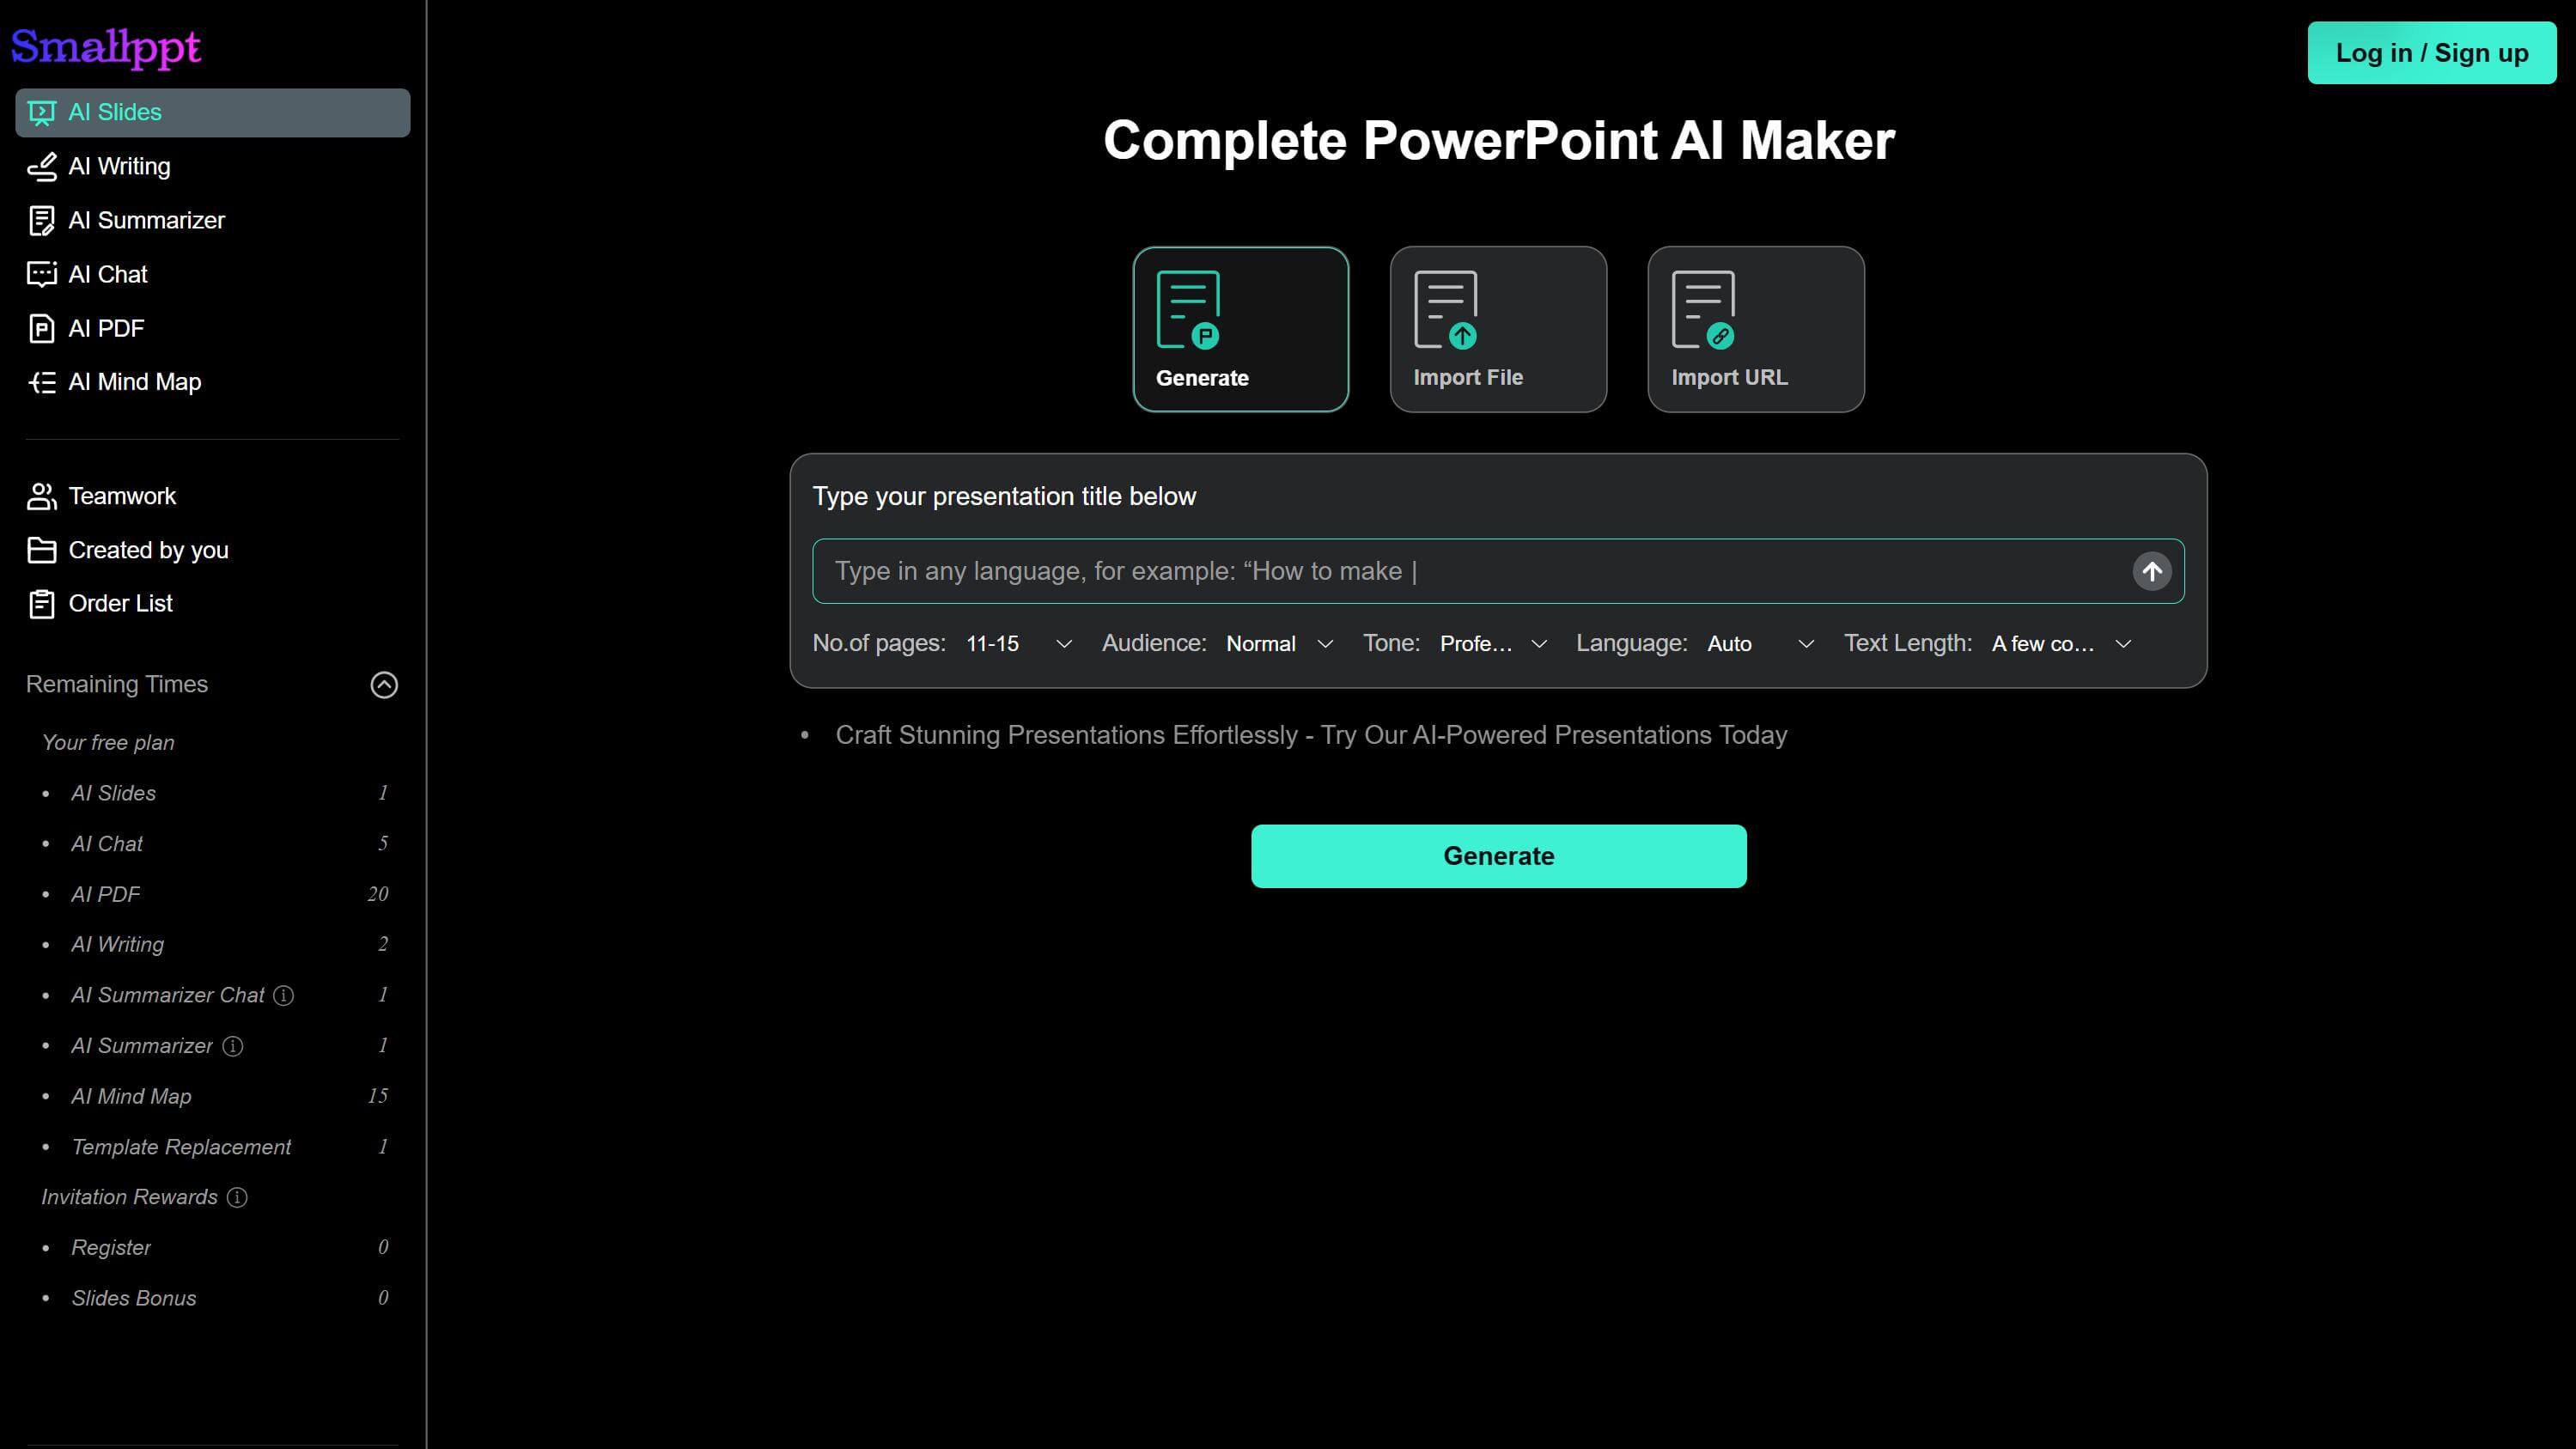This screenshot has width=2576, height=1449.
Task: Open the Tone dropdown
Action: pyautogui.click(x=1493, y=644)
